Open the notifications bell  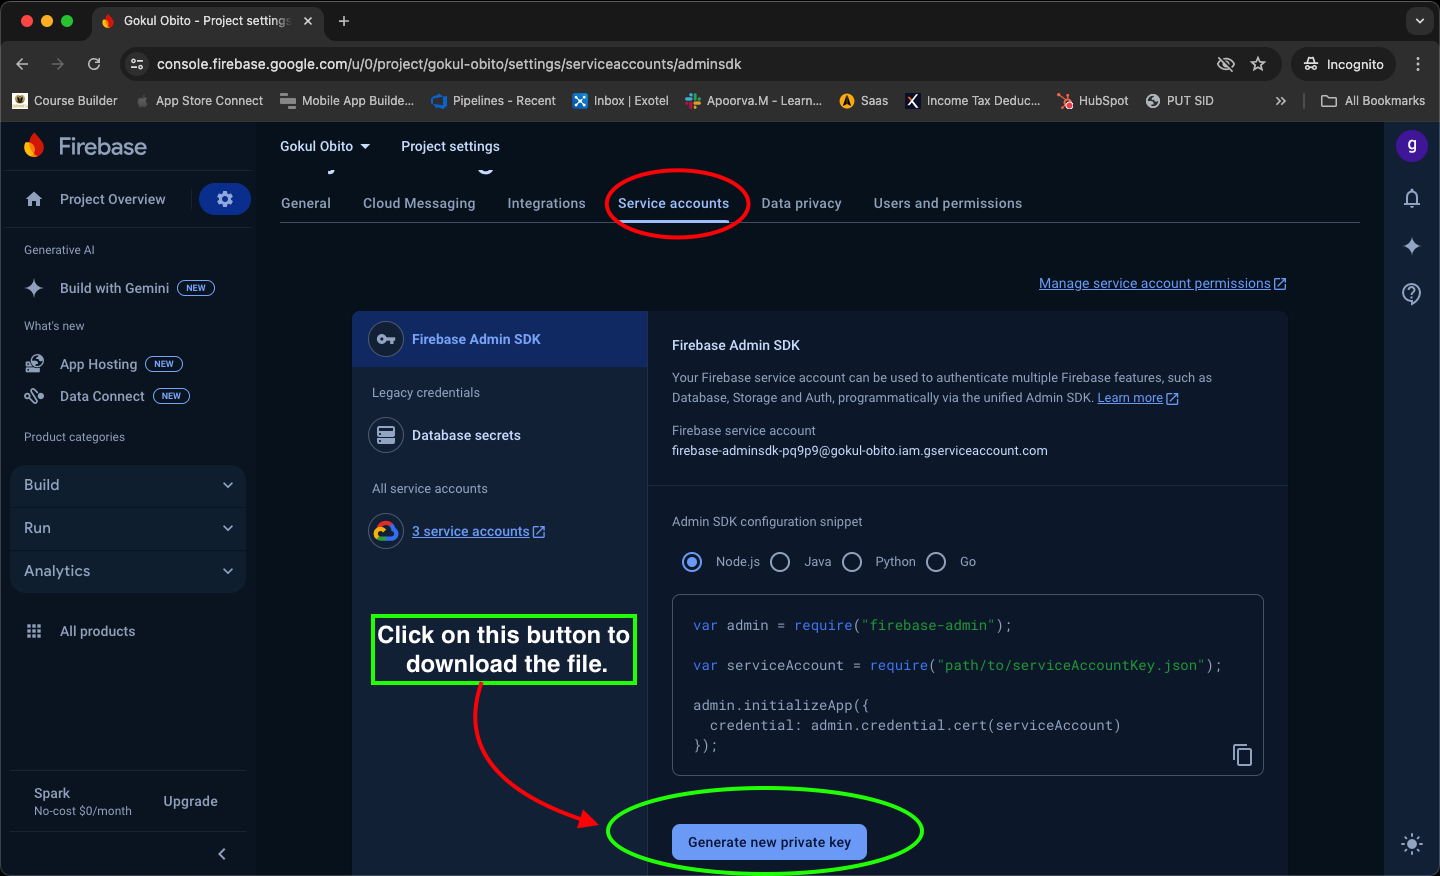[x=1411, y=198]
